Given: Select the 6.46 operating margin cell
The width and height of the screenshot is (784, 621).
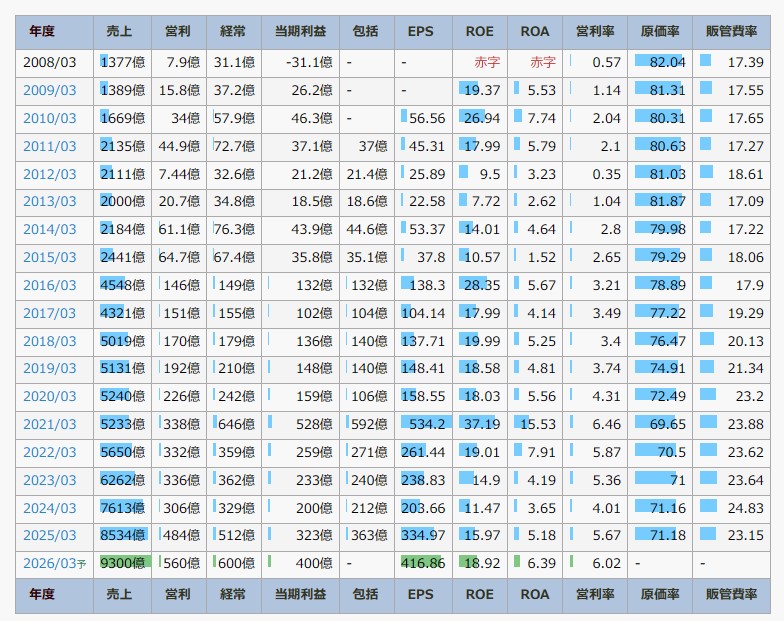Looking at the screenshot, I should [594, 424].
